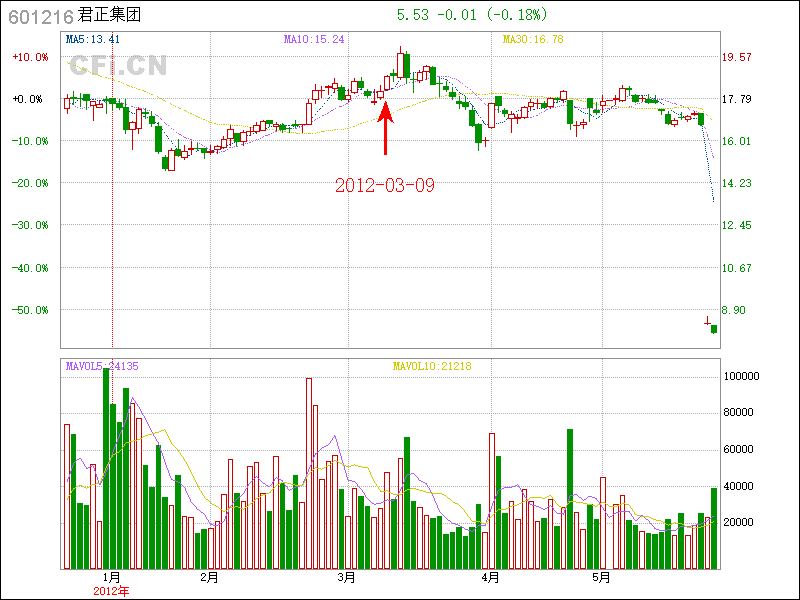Click the +0.0% axis label
The image size is (800, 600).
click(x=28, y=99)
